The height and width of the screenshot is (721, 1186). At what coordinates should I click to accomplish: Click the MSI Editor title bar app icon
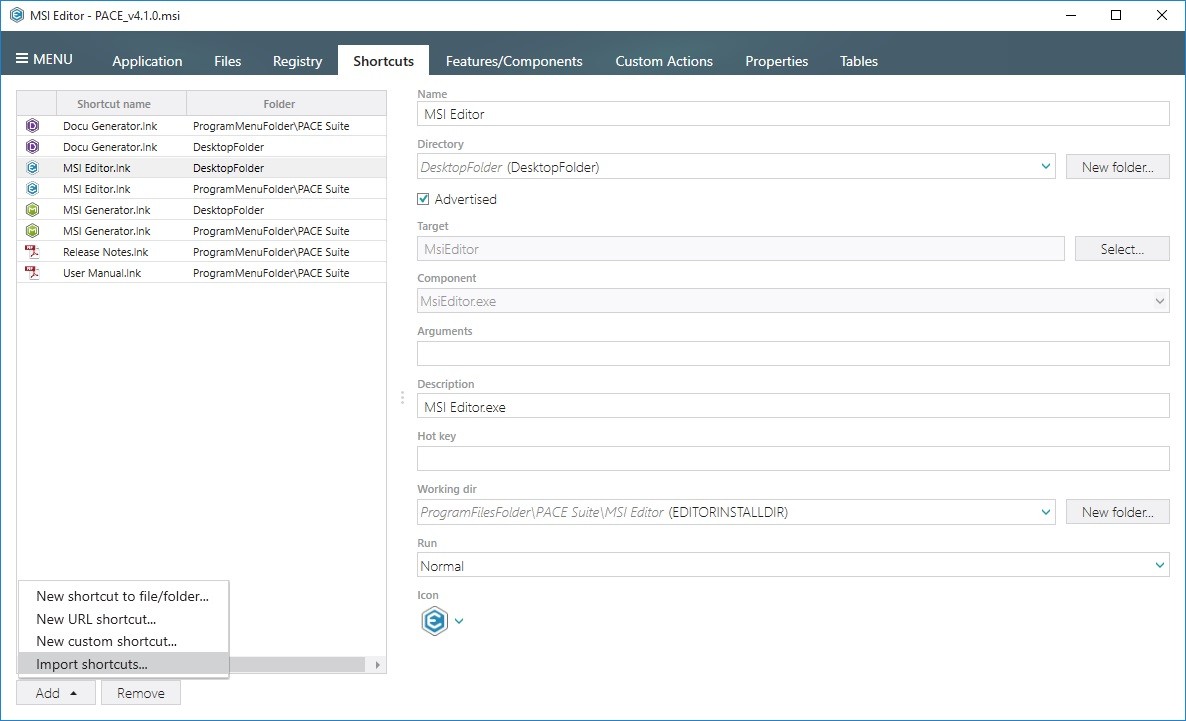point(17,15)
